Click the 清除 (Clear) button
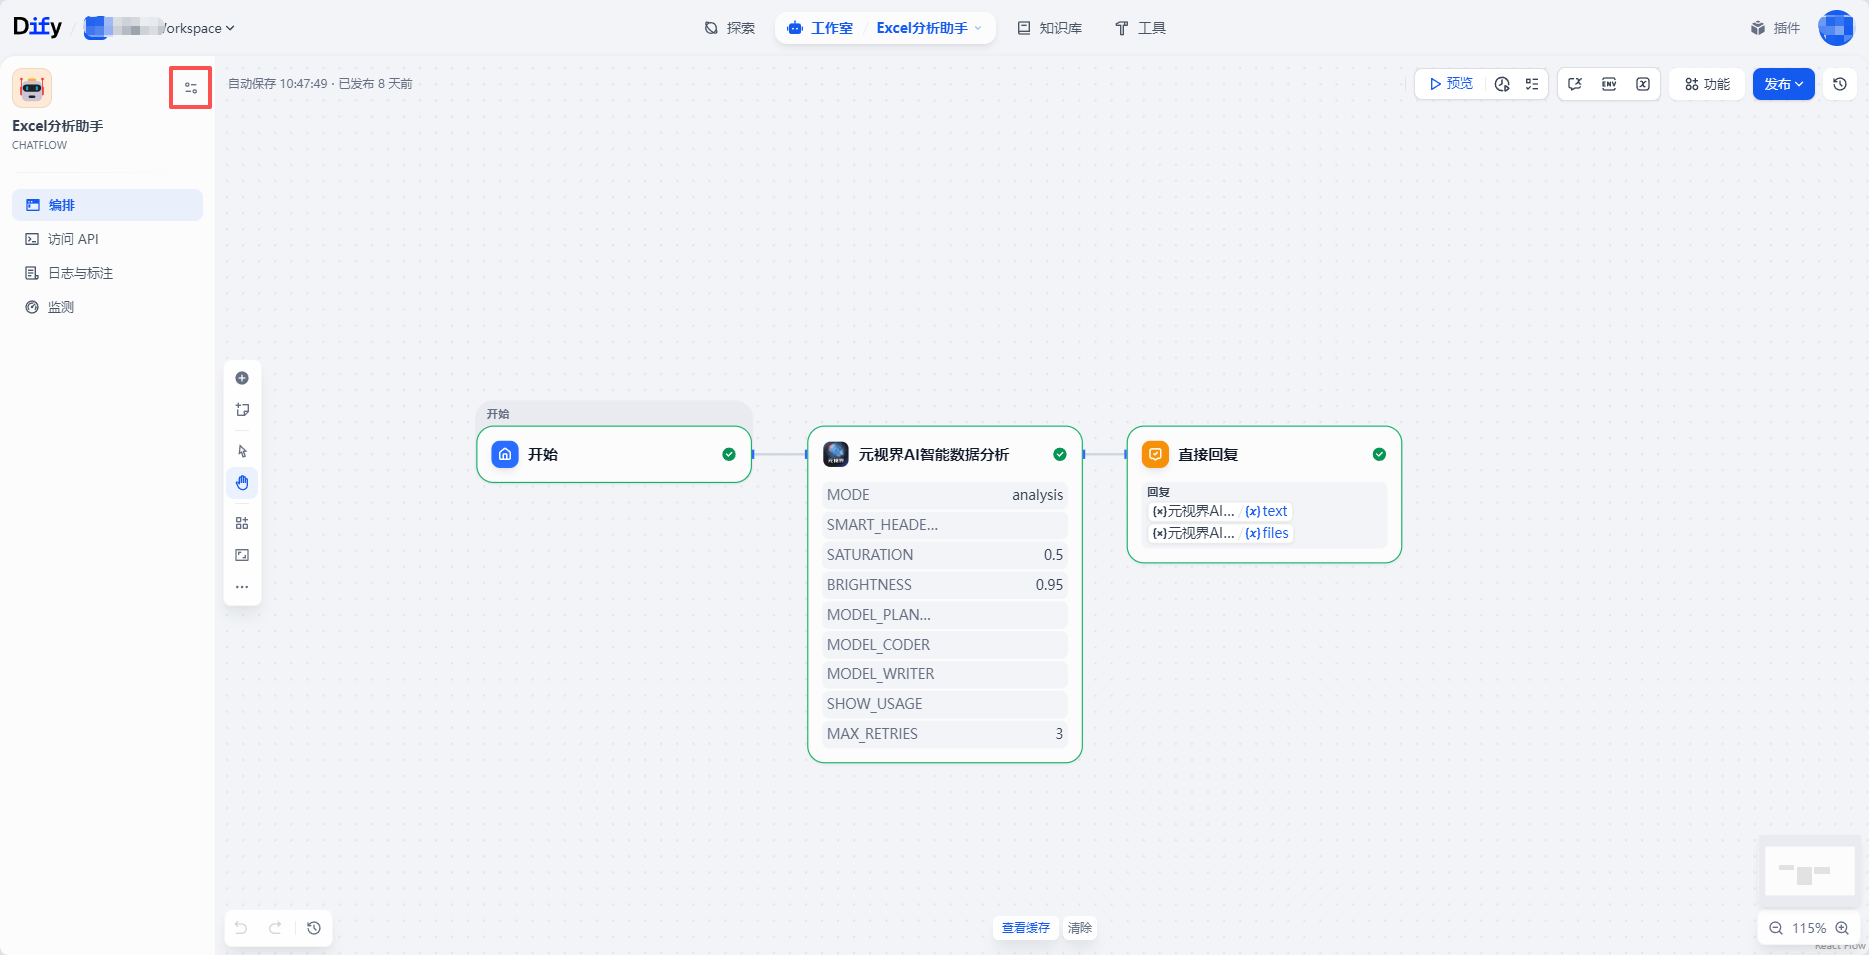 1080,928
